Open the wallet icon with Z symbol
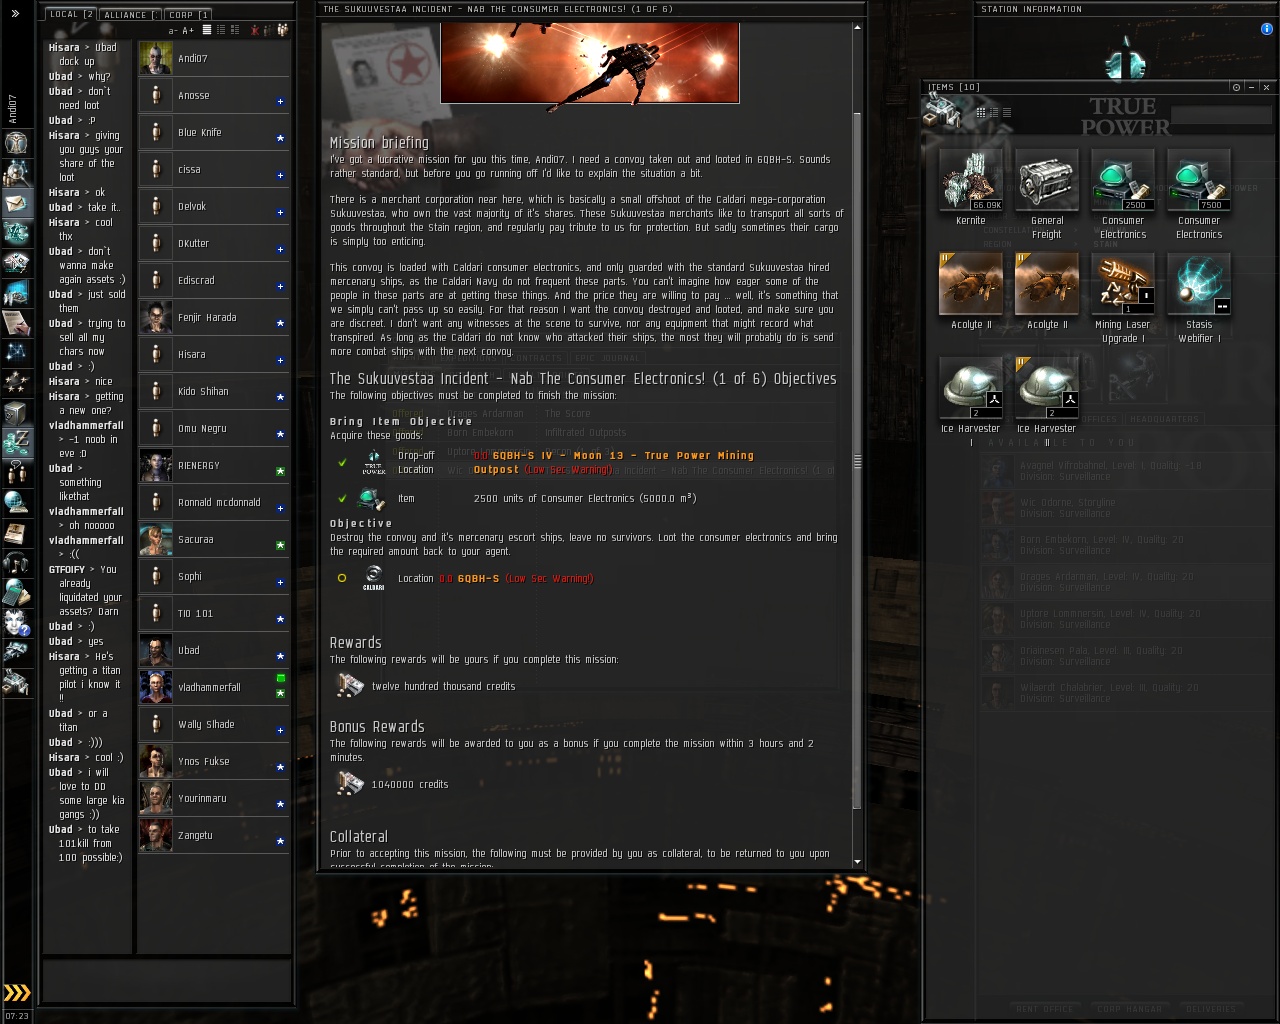 [x=15, y=442]
